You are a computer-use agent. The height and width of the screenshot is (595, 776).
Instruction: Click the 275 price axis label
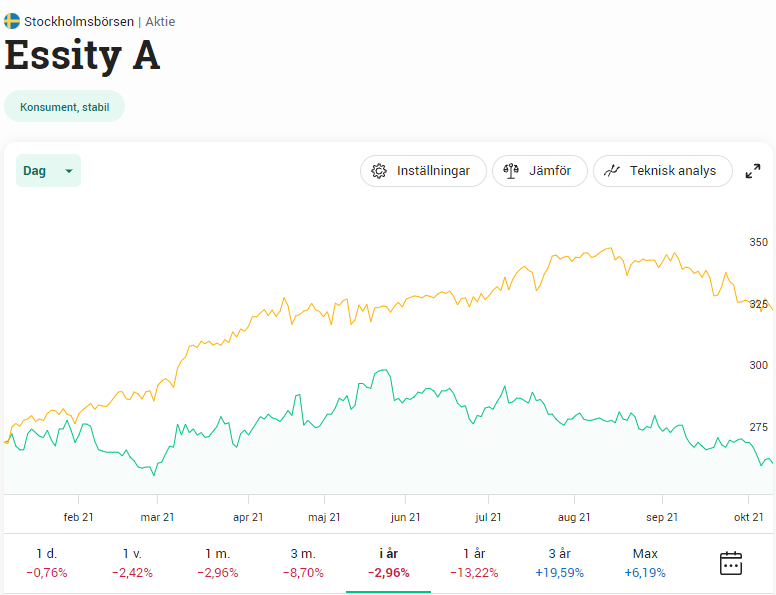758,427
